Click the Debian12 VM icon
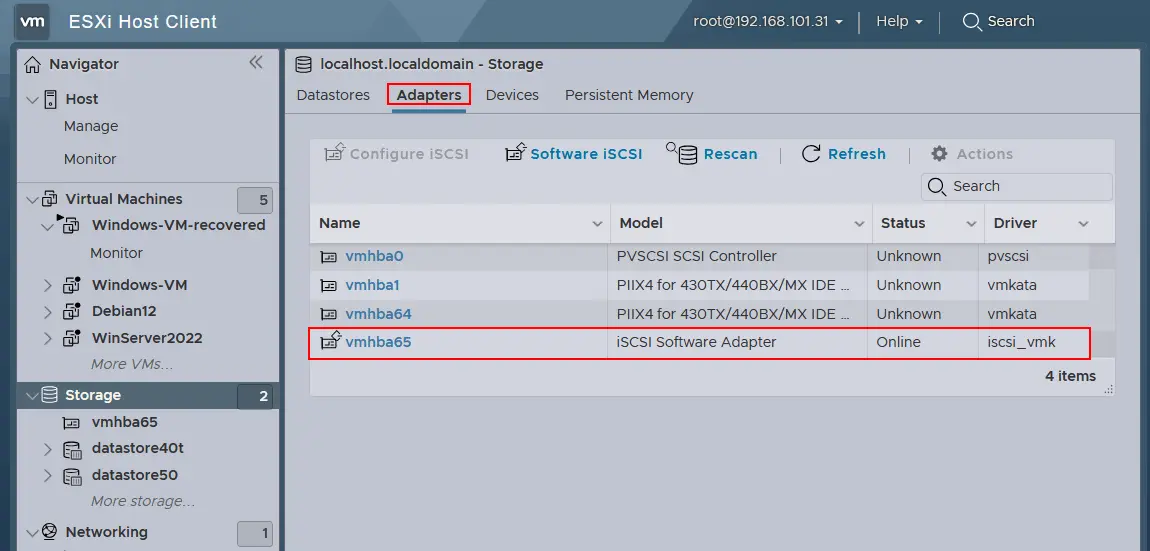The height and width of the screenshot is (551, 1150). pos(71,311)
